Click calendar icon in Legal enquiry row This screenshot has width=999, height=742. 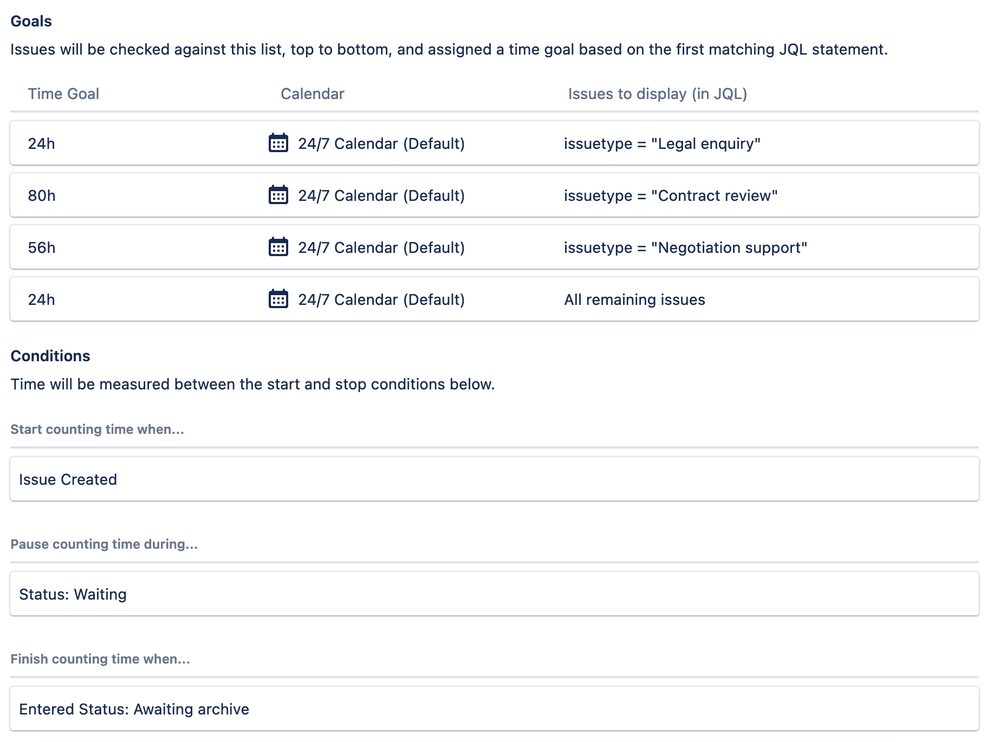click(278, 143)
